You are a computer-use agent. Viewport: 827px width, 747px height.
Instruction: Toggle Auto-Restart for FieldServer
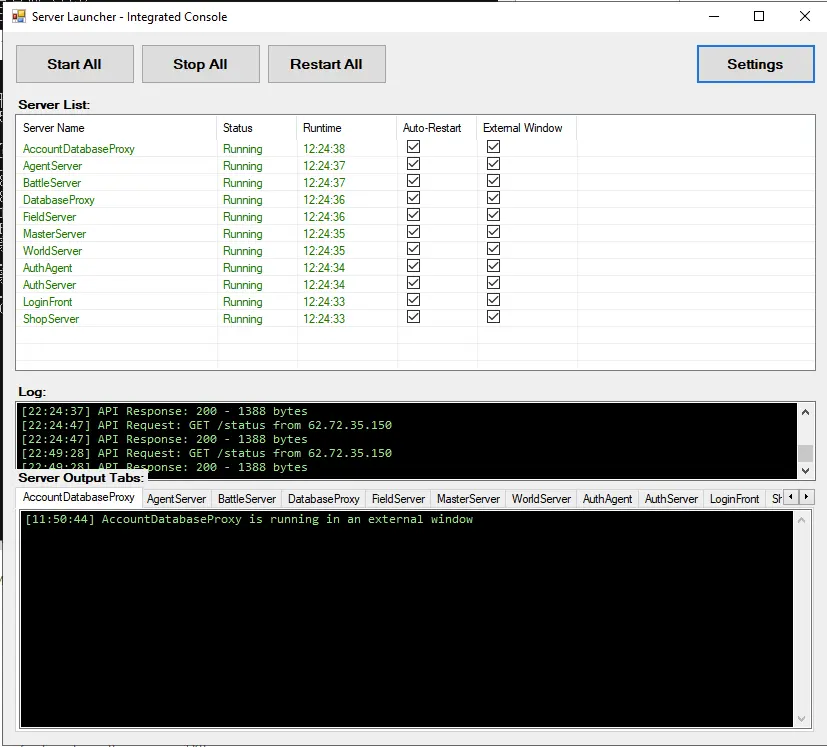[414, 215]
